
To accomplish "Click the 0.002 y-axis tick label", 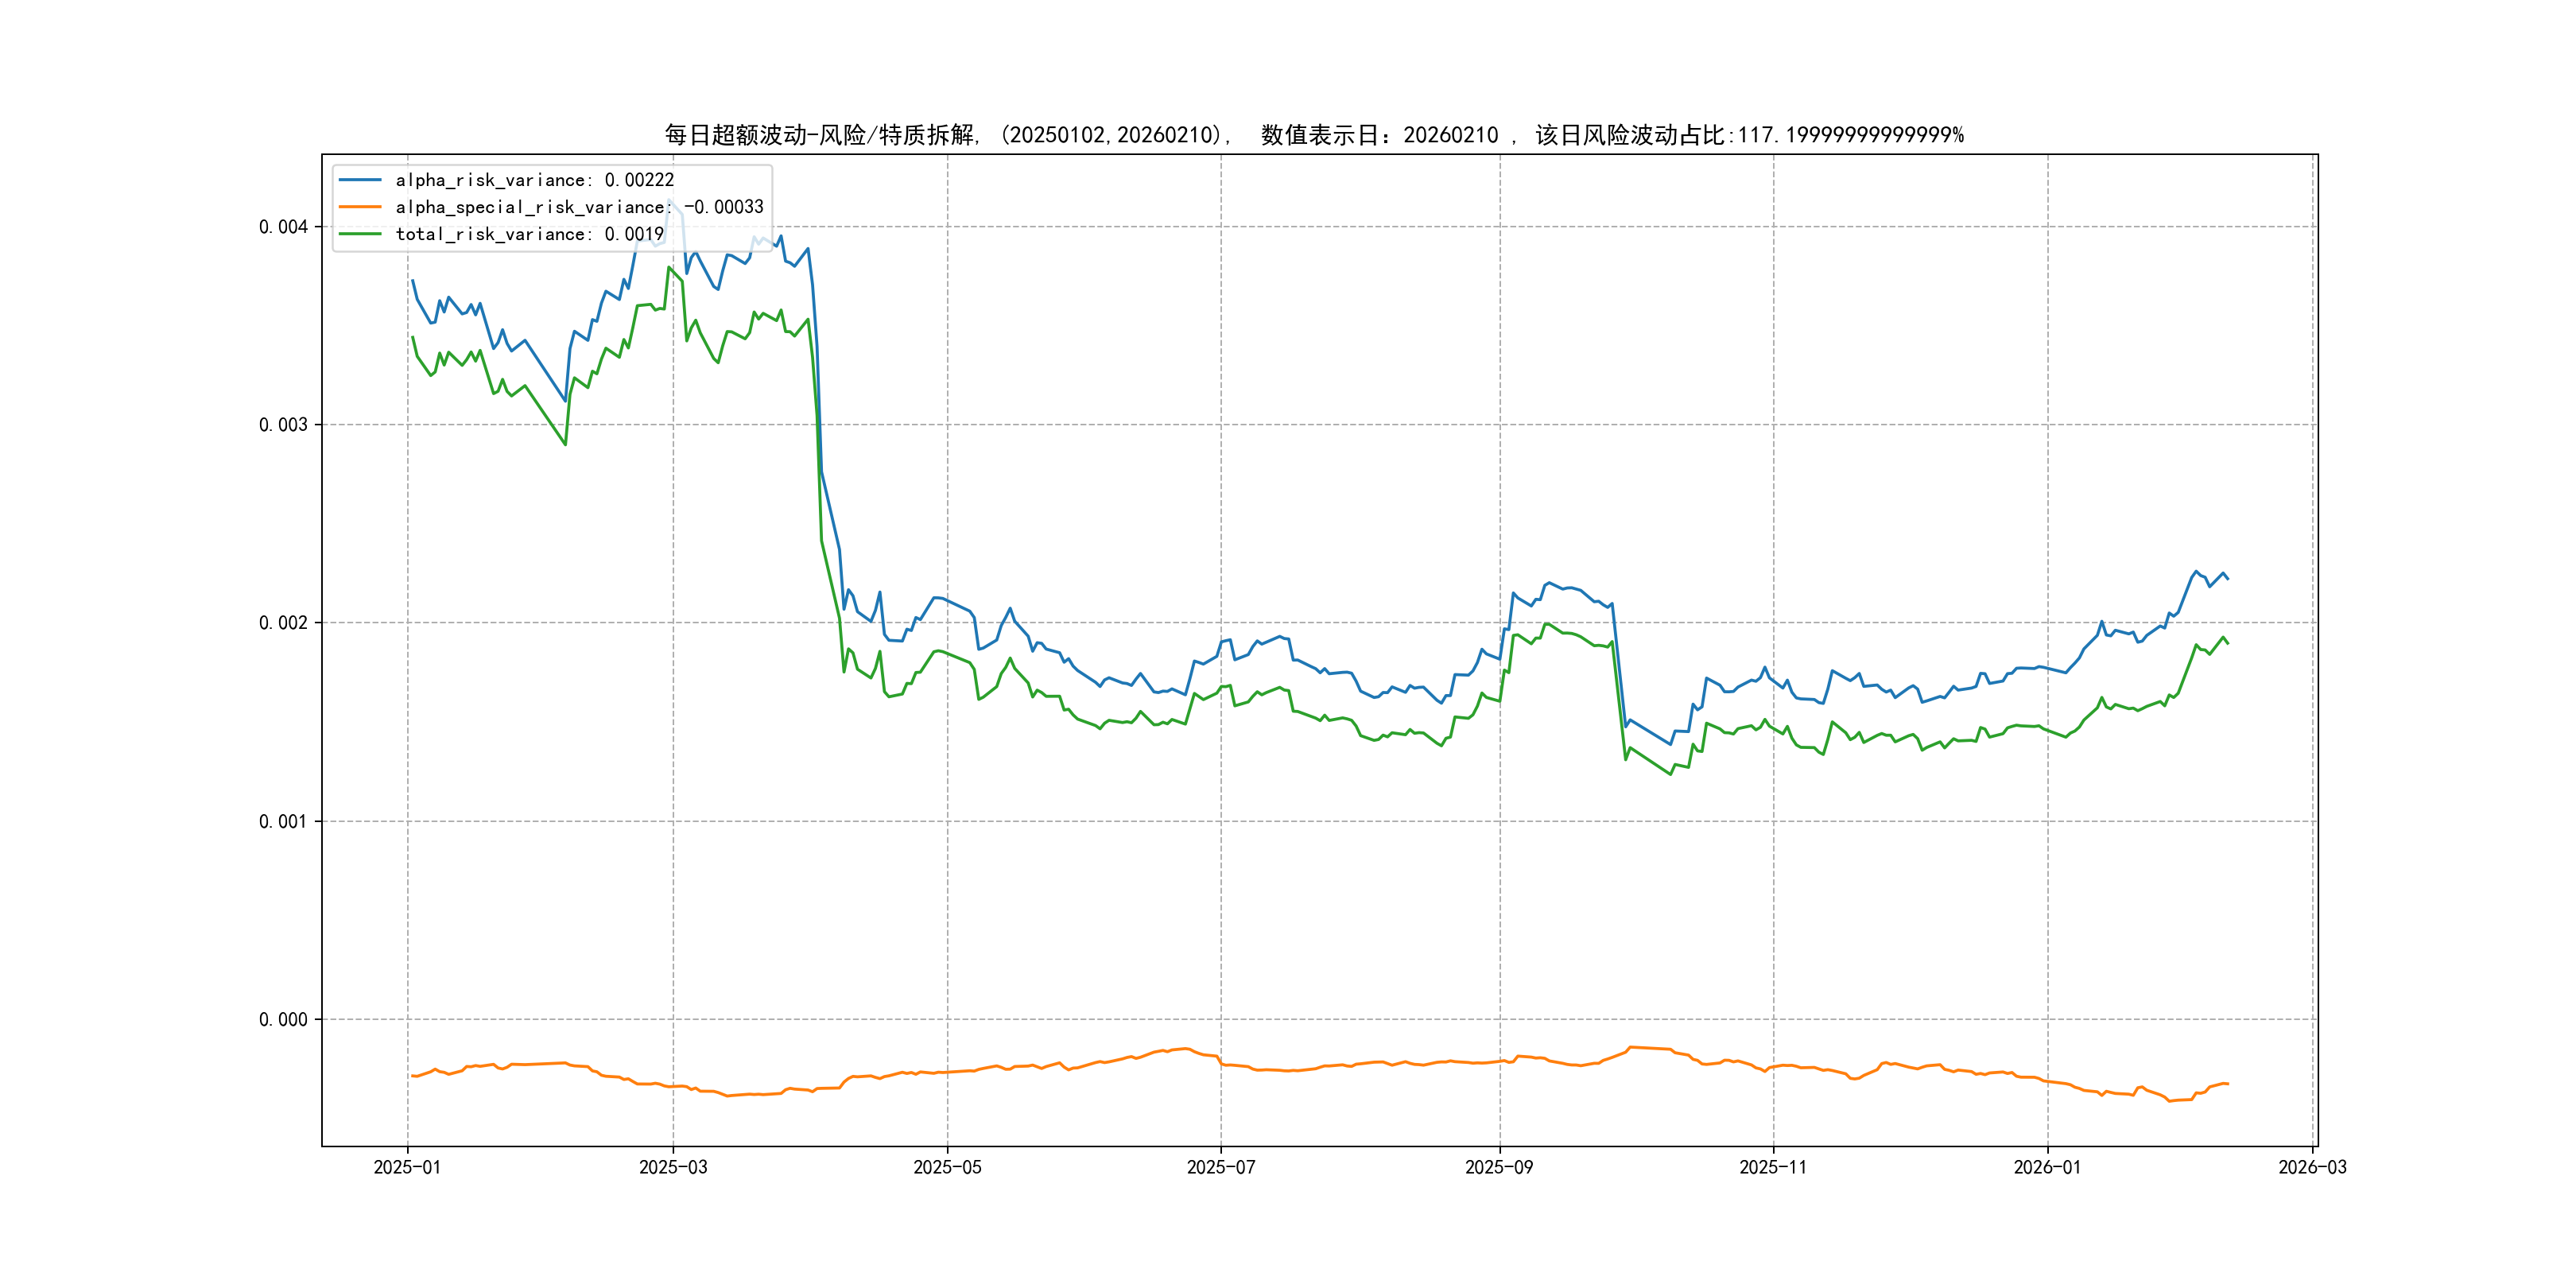I will [x=283, y=623].
